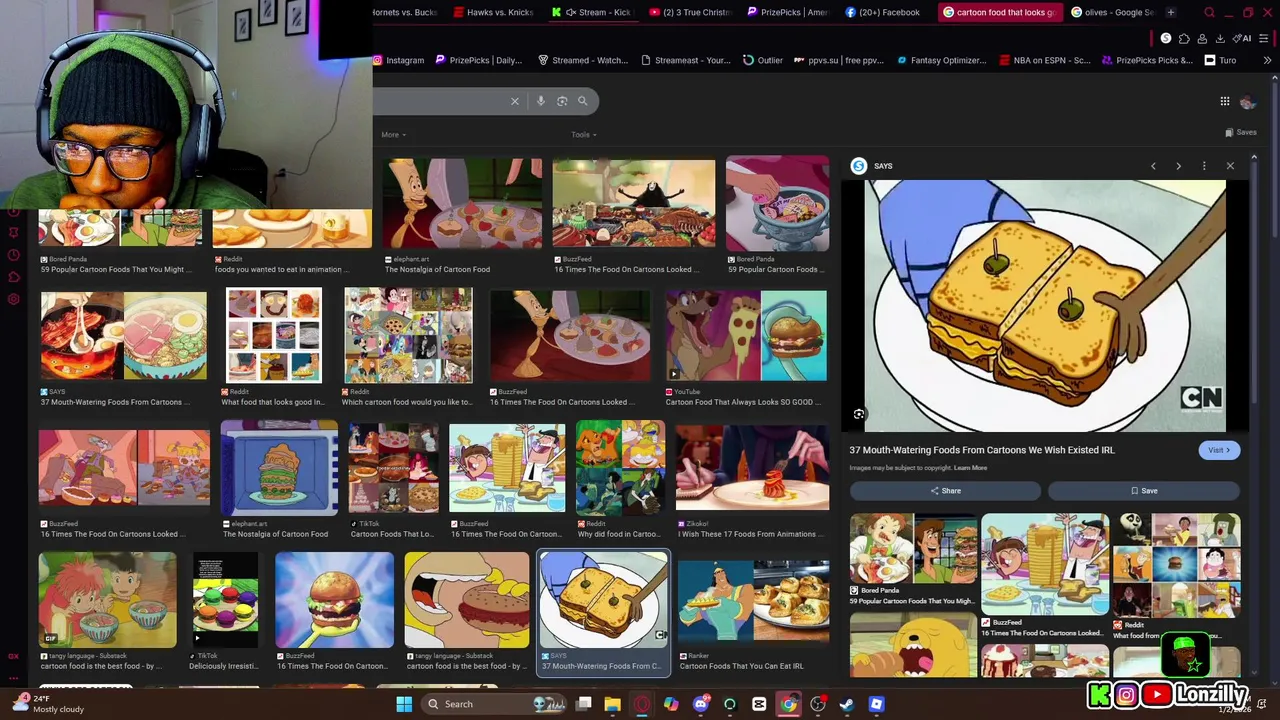
Task: Open Discord from the taskbar
Action: coord(701,704)
